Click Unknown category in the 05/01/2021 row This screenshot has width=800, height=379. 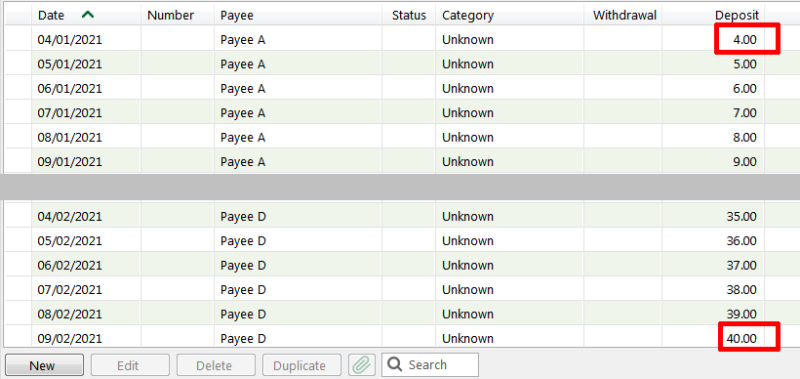coord(468,64)
